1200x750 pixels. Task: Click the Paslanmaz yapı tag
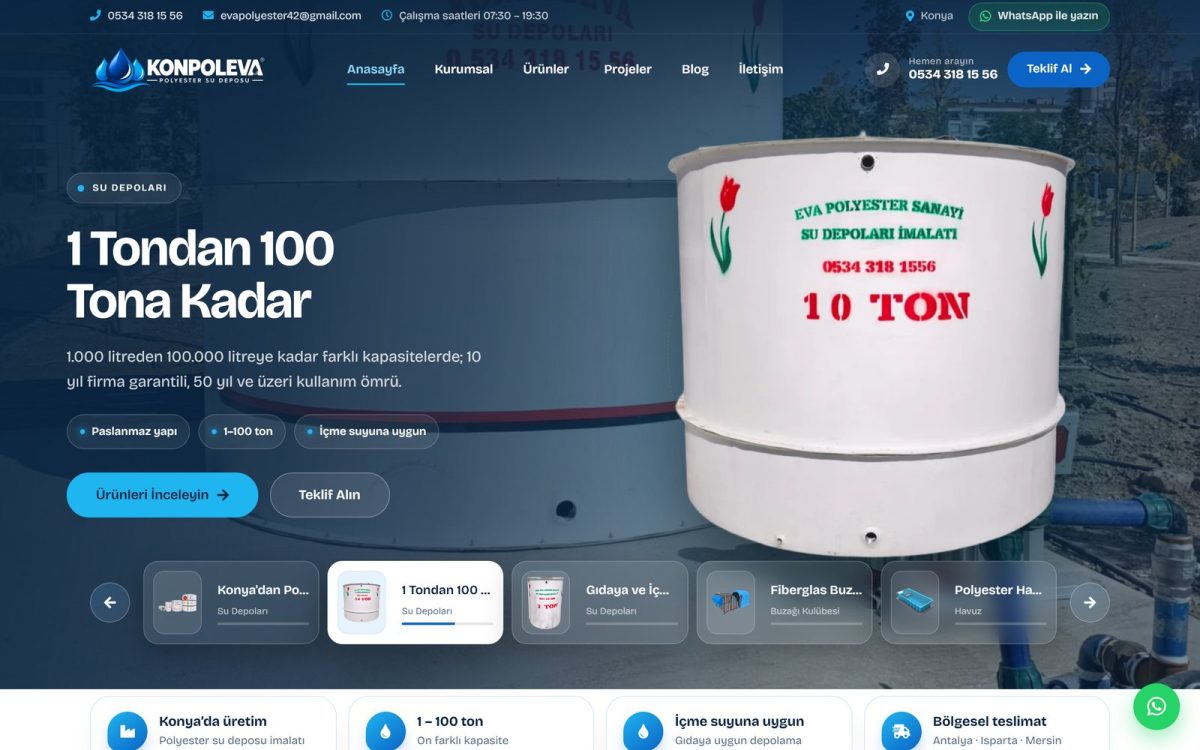[128, 432]
